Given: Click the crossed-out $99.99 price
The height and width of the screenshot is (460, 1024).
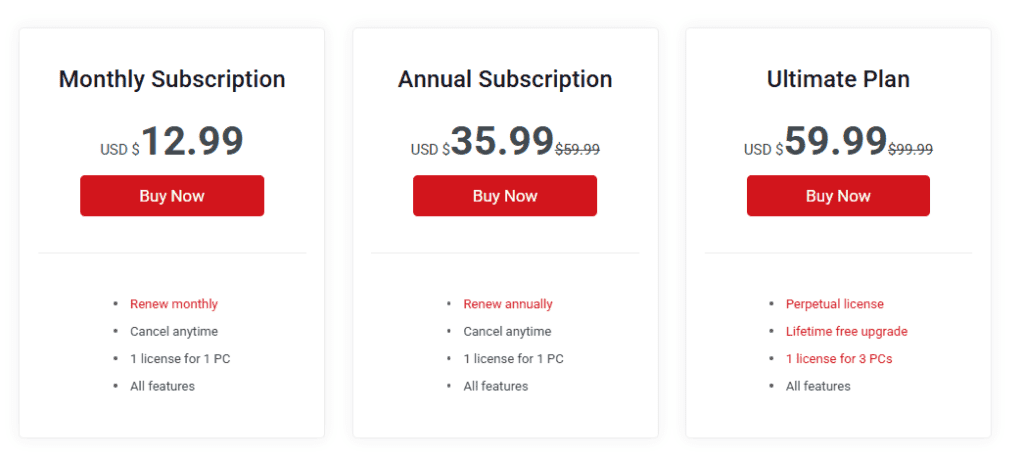Looking at the screenshot, I should [910, 149].
